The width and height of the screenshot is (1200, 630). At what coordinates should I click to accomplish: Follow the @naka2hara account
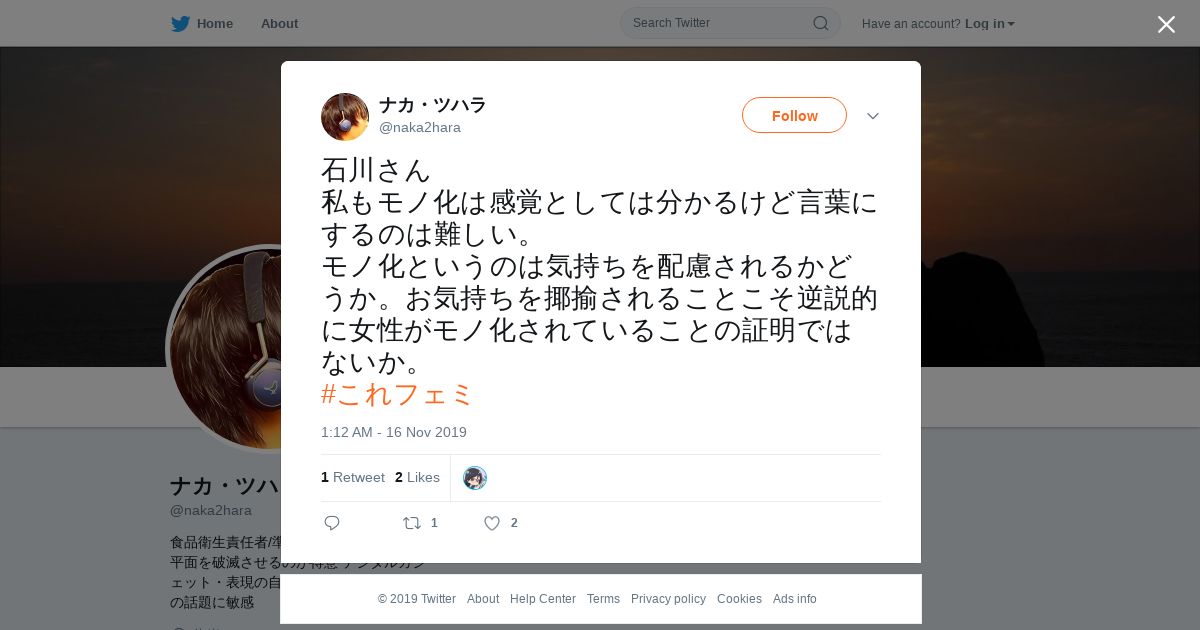coord(794,115)
